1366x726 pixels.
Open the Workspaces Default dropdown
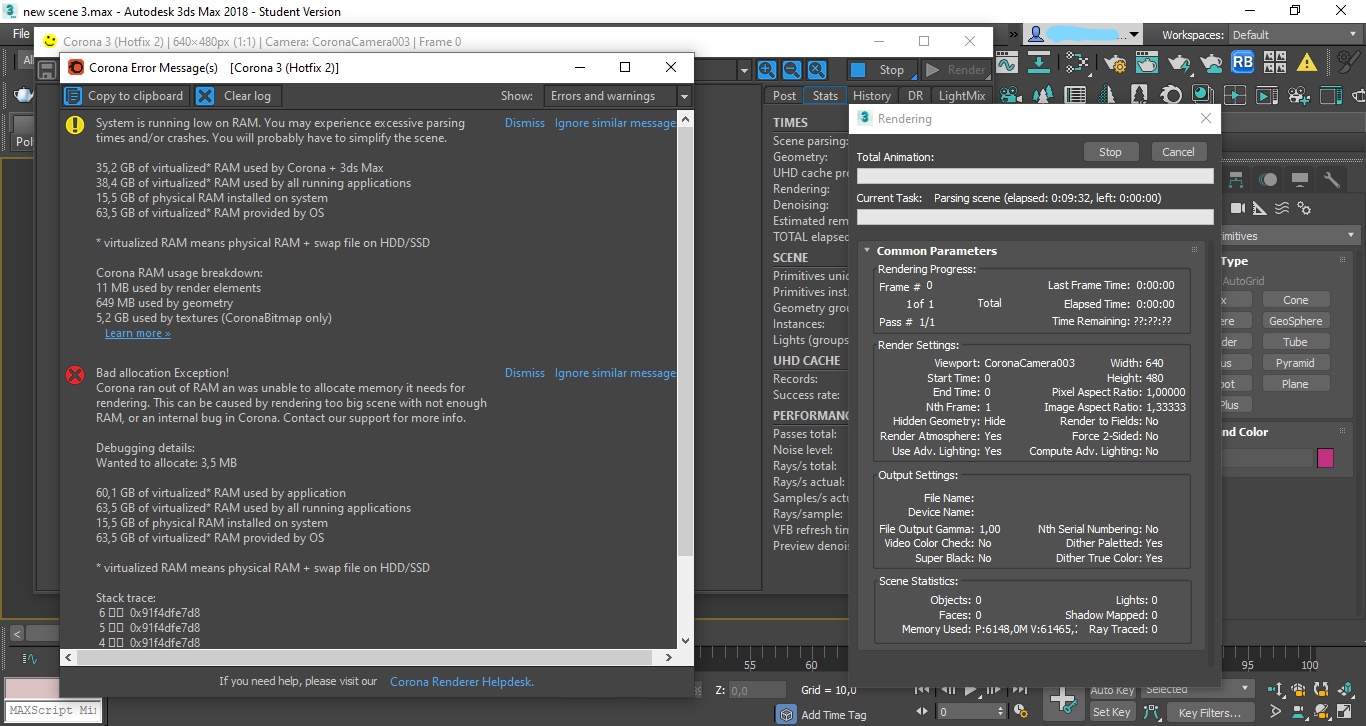1293,35
